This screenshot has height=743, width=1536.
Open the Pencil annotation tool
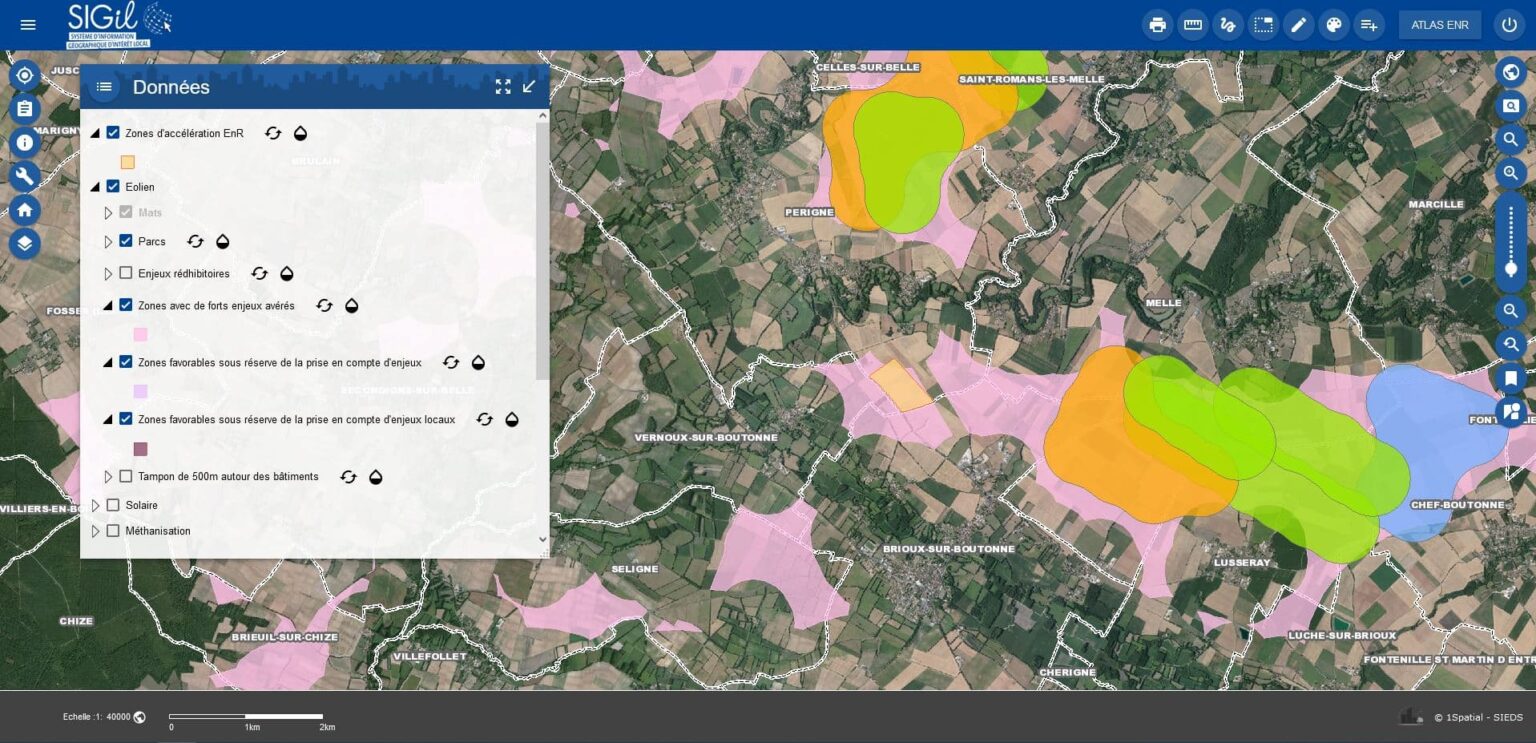1299,24
